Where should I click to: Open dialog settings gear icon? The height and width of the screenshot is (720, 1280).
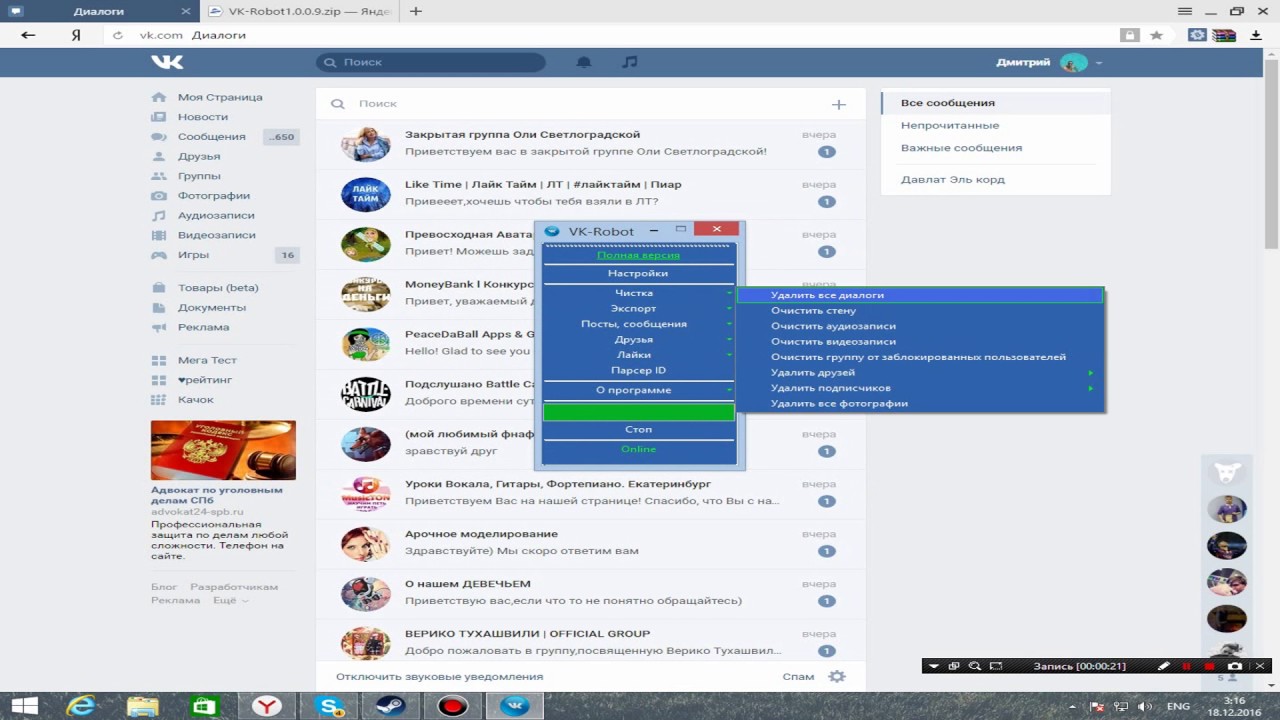pyautogui.click(x=837, y=676)
